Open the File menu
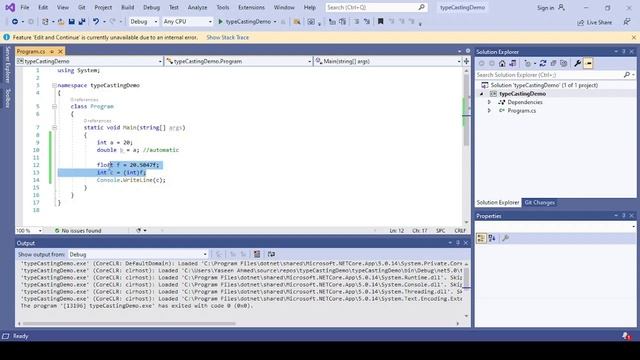 point(25,7)
